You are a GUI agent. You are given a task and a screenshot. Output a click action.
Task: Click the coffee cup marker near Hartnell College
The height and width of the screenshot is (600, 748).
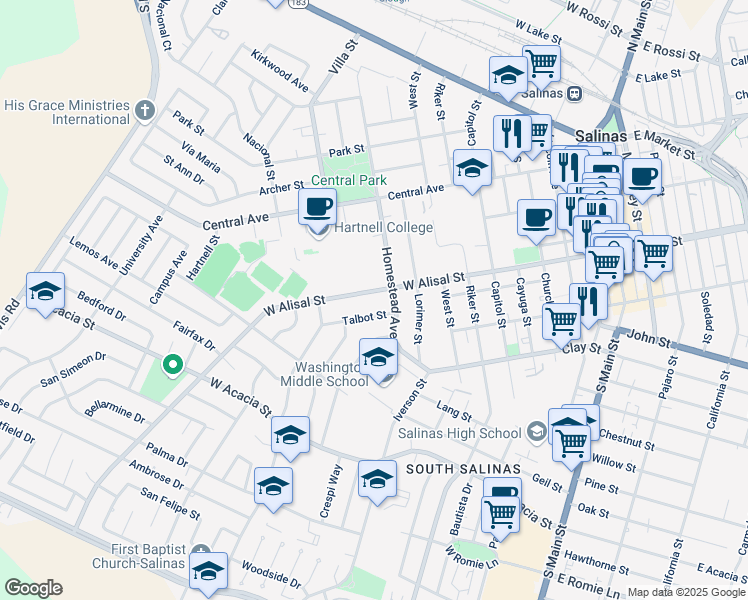317,207
